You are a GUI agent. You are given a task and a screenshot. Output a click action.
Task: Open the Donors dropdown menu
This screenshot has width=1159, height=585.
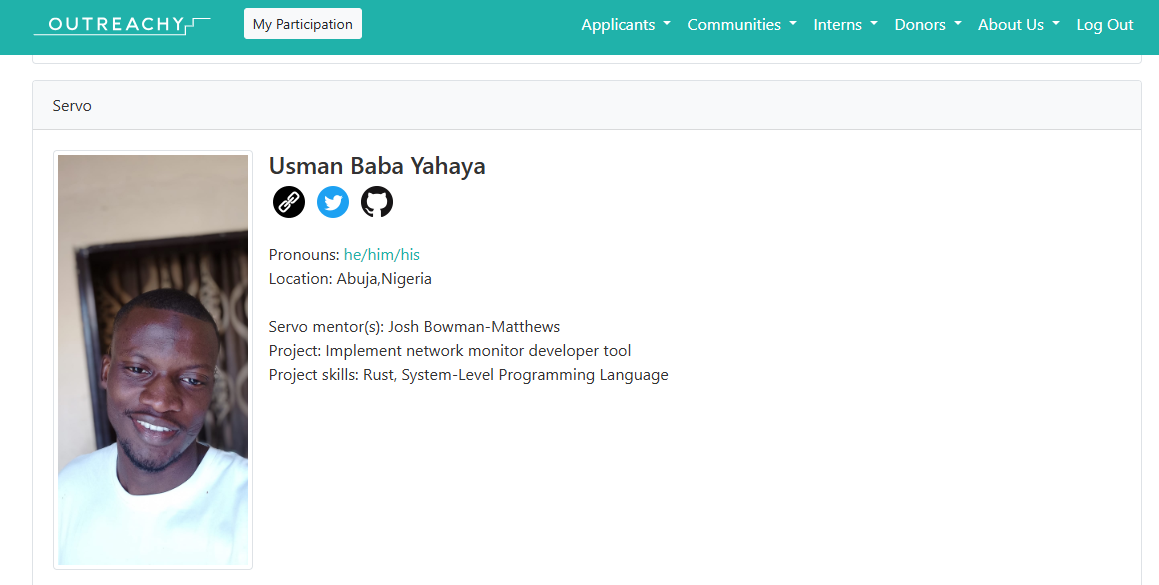[928, 24]
